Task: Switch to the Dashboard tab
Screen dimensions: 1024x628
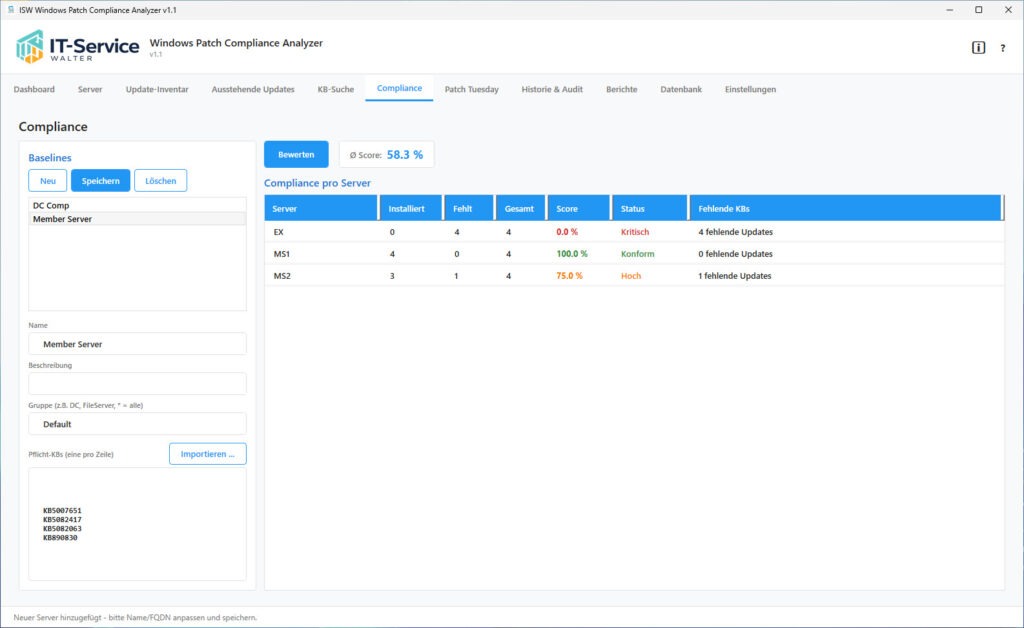Action: [34, 88]
